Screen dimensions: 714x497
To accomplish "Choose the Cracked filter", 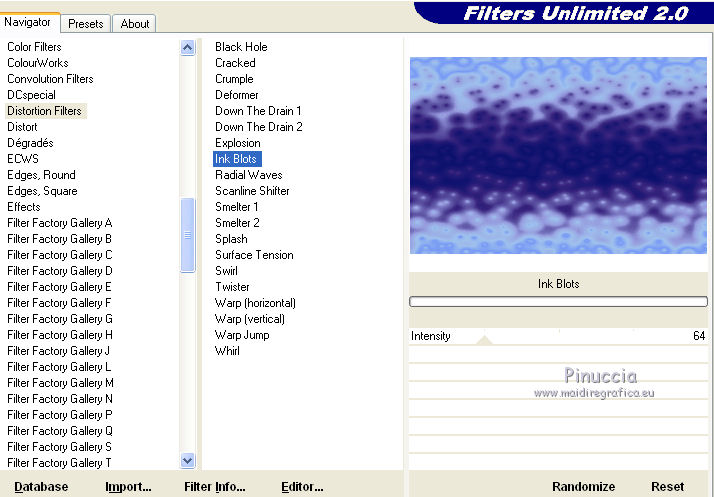I will tap(235, 63).
